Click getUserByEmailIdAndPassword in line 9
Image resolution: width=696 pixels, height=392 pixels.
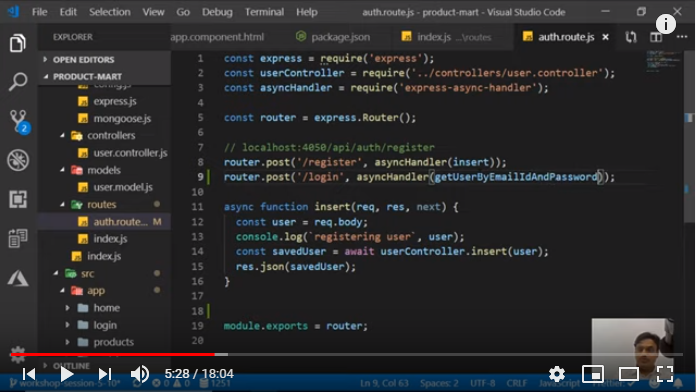pos(516,177)
